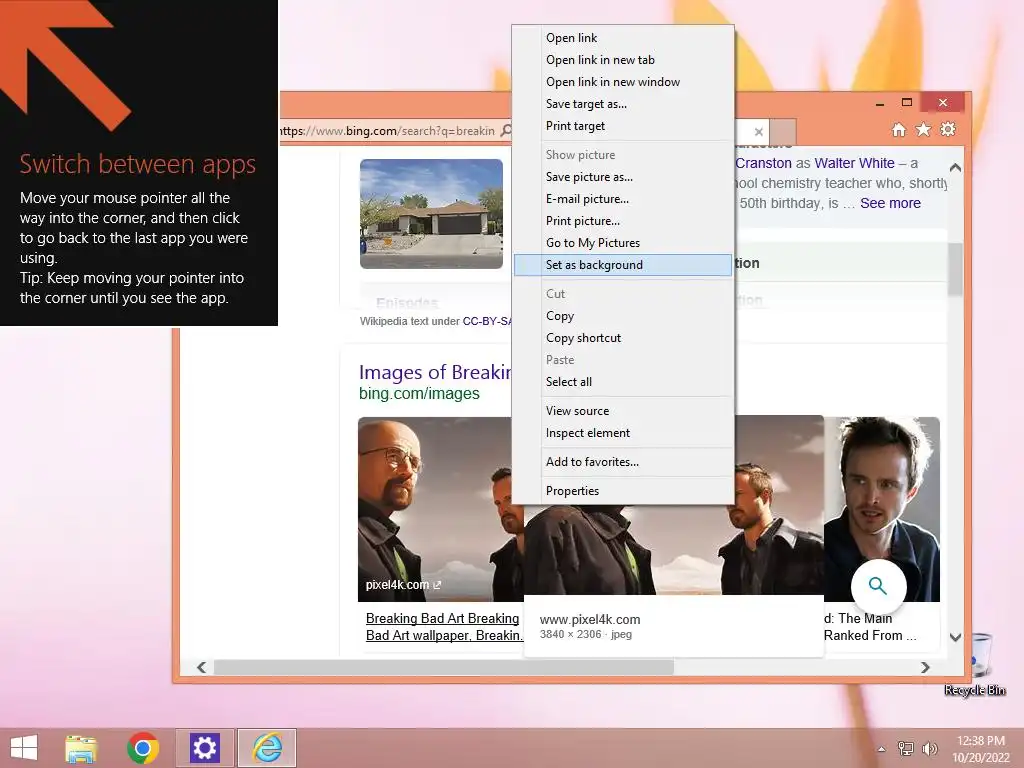The width and height of the screenshot is (1024, 768).
Task: Click Print target menu entry
Action: click(x=622, y=126)
